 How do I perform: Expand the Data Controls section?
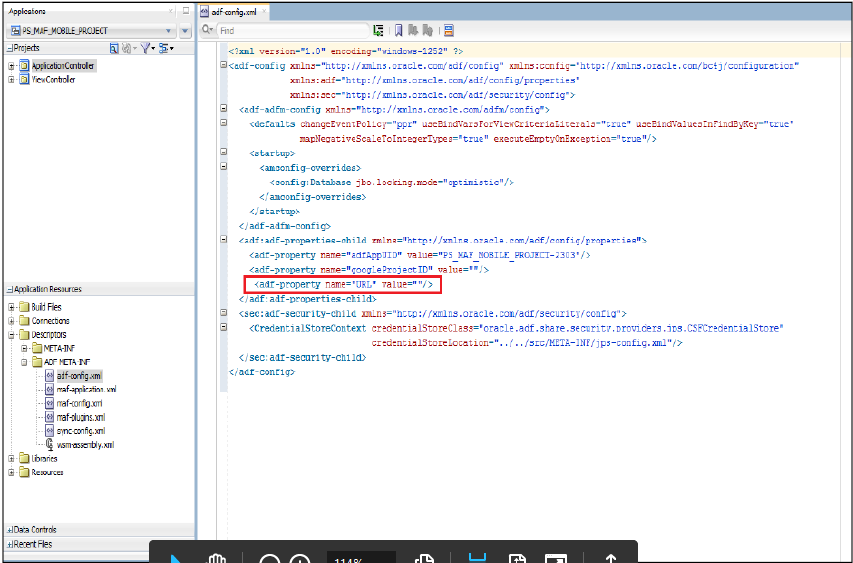[x=9, y=529]
